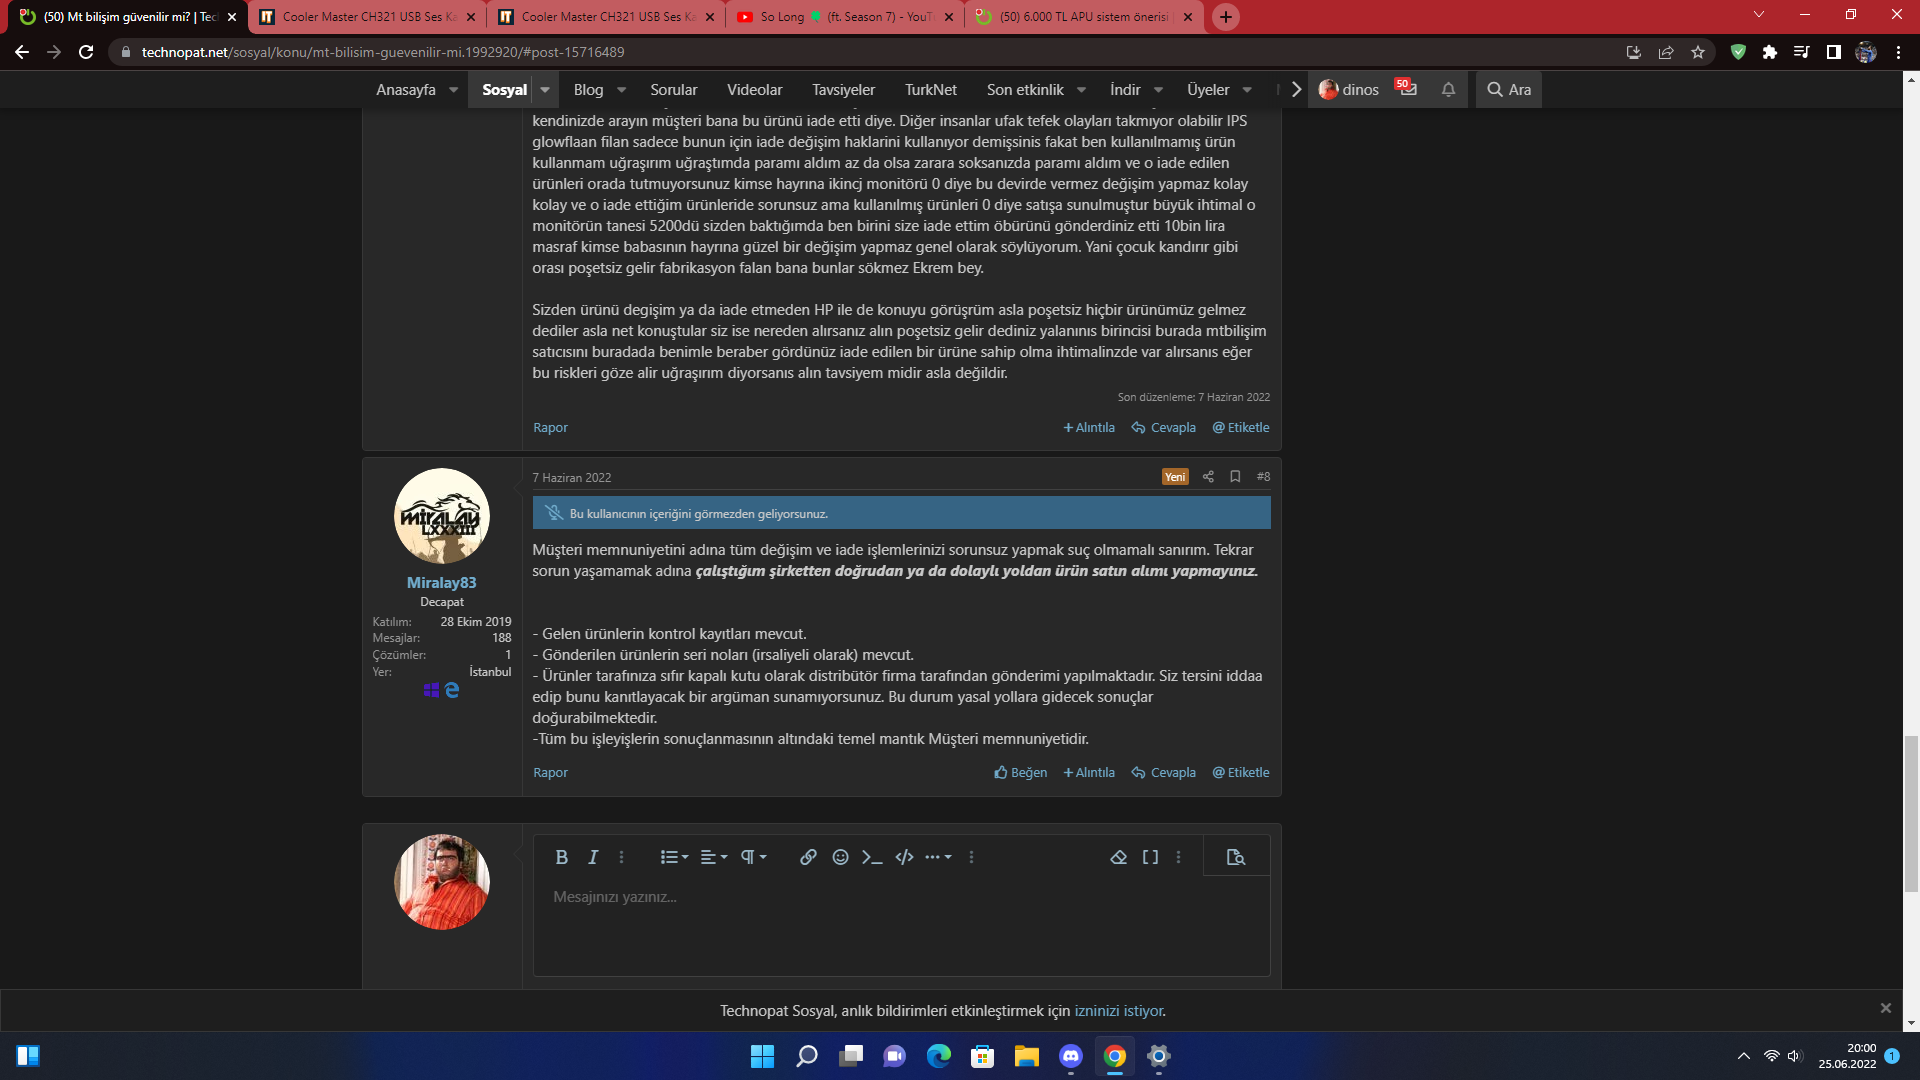The width and height of the screenshot is (1920, 1080).
Task: Open the TurkNet menu item
Action: tap(930, 89)
